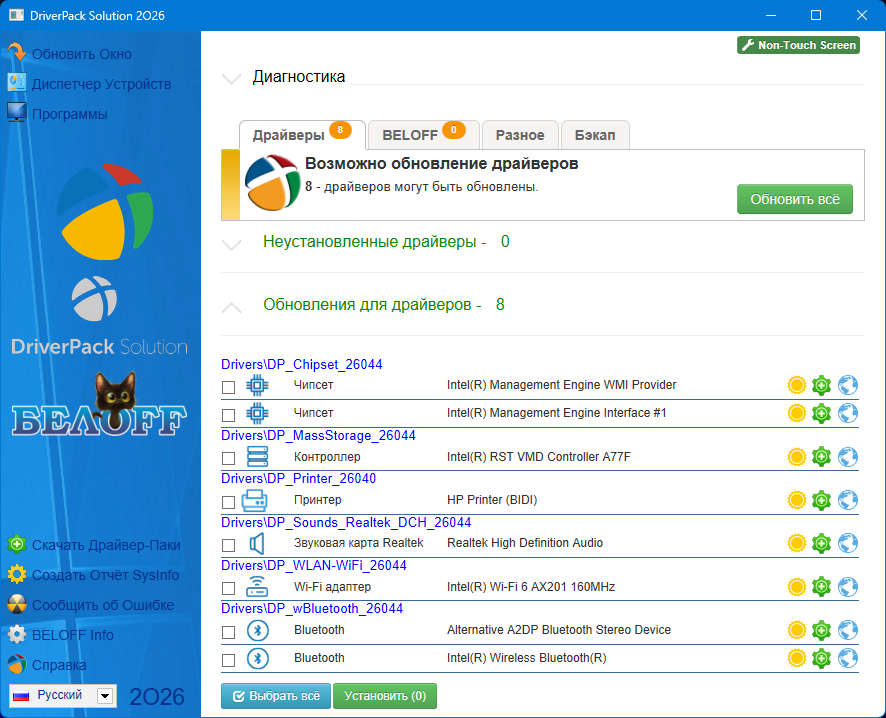Select checkbox for Alternative A2DP Bluetooth Stereo Device
886x718 pixels.
228,632
